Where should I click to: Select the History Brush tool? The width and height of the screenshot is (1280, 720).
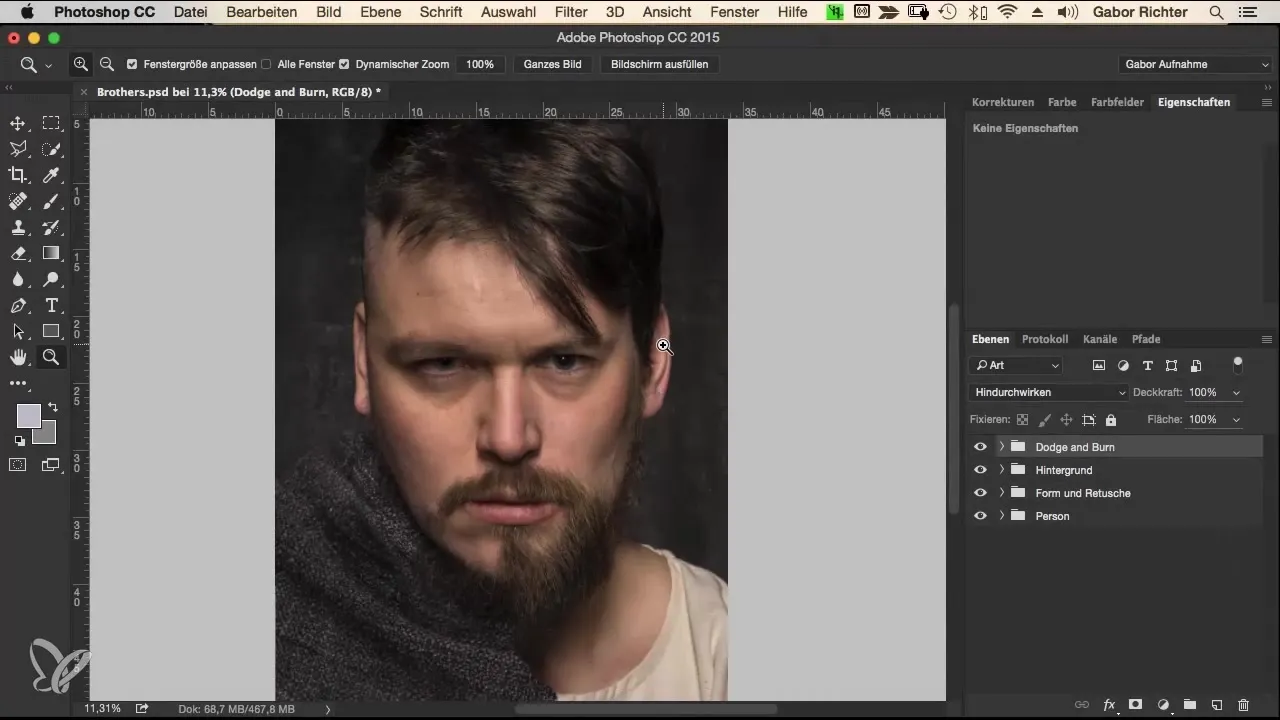click(x=52, y=227)
